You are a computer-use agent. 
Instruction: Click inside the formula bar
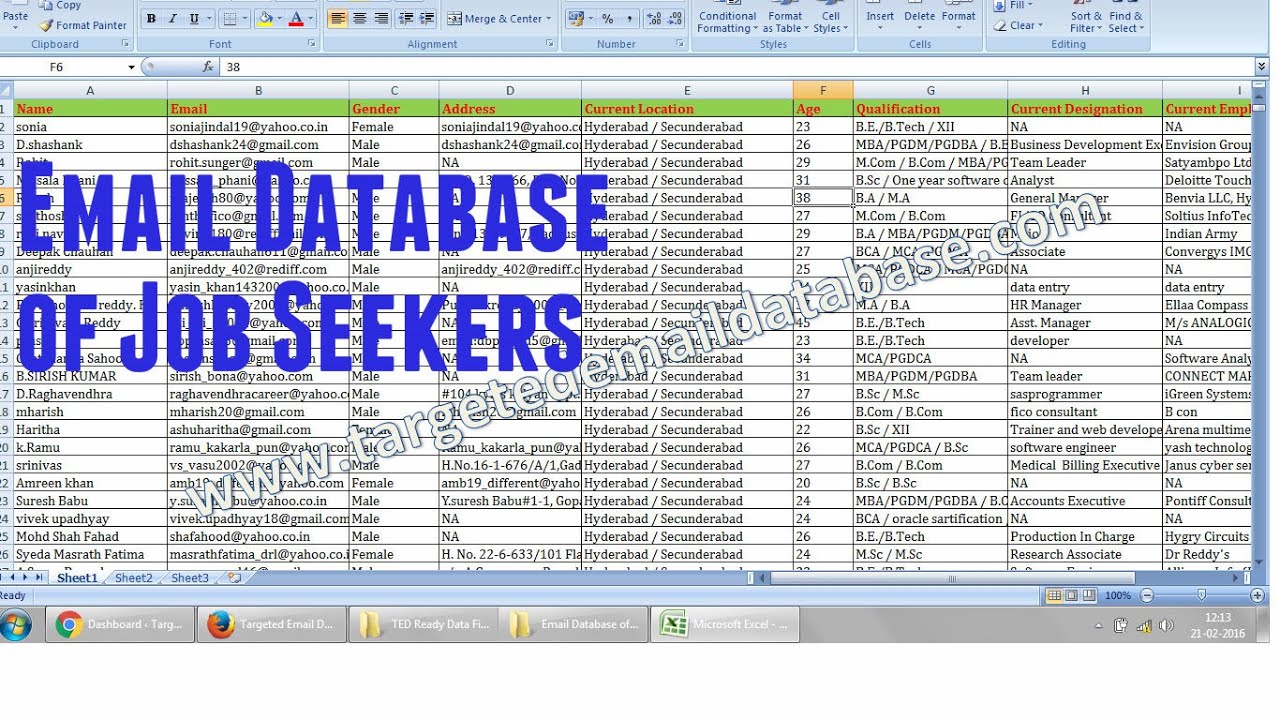point(400,67)
